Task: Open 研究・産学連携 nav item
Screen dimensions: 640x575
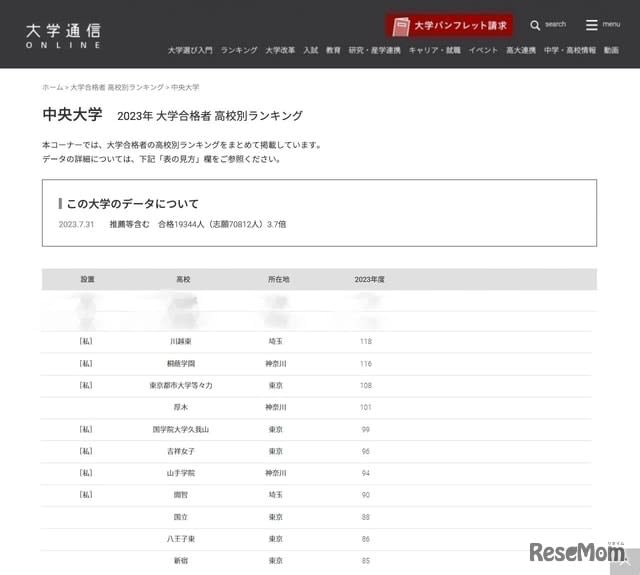Action: click(374, 50)
